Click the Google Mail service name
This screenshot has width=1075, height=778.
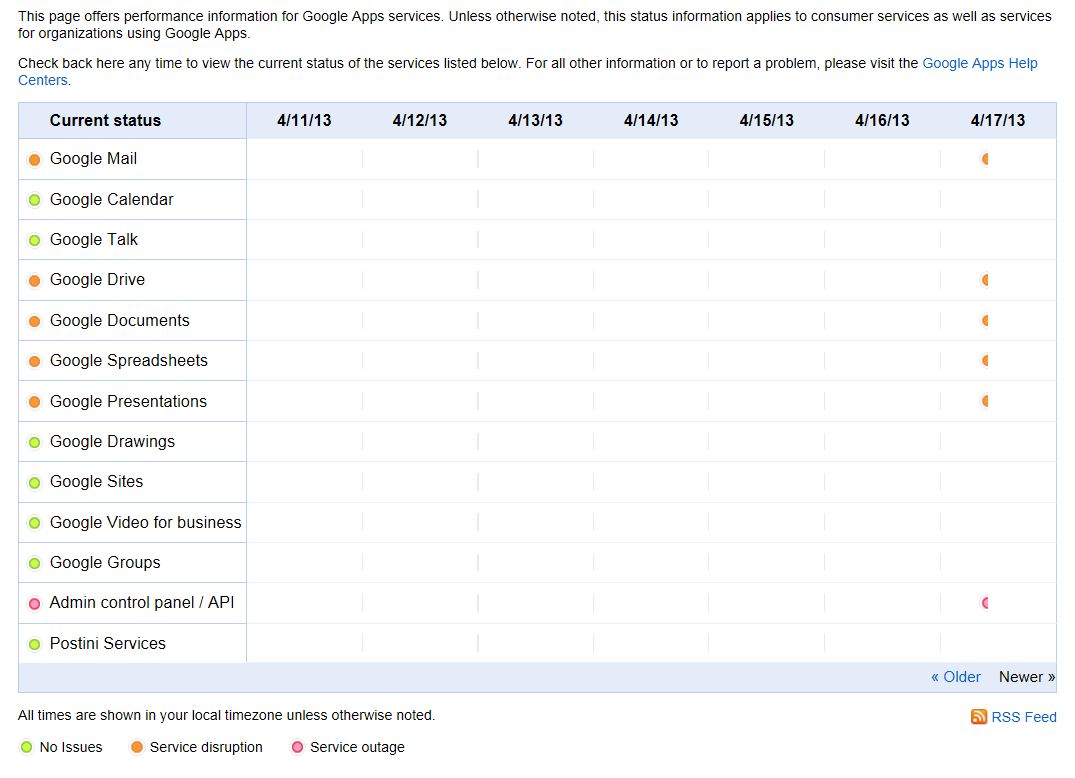tap(93, 159)
